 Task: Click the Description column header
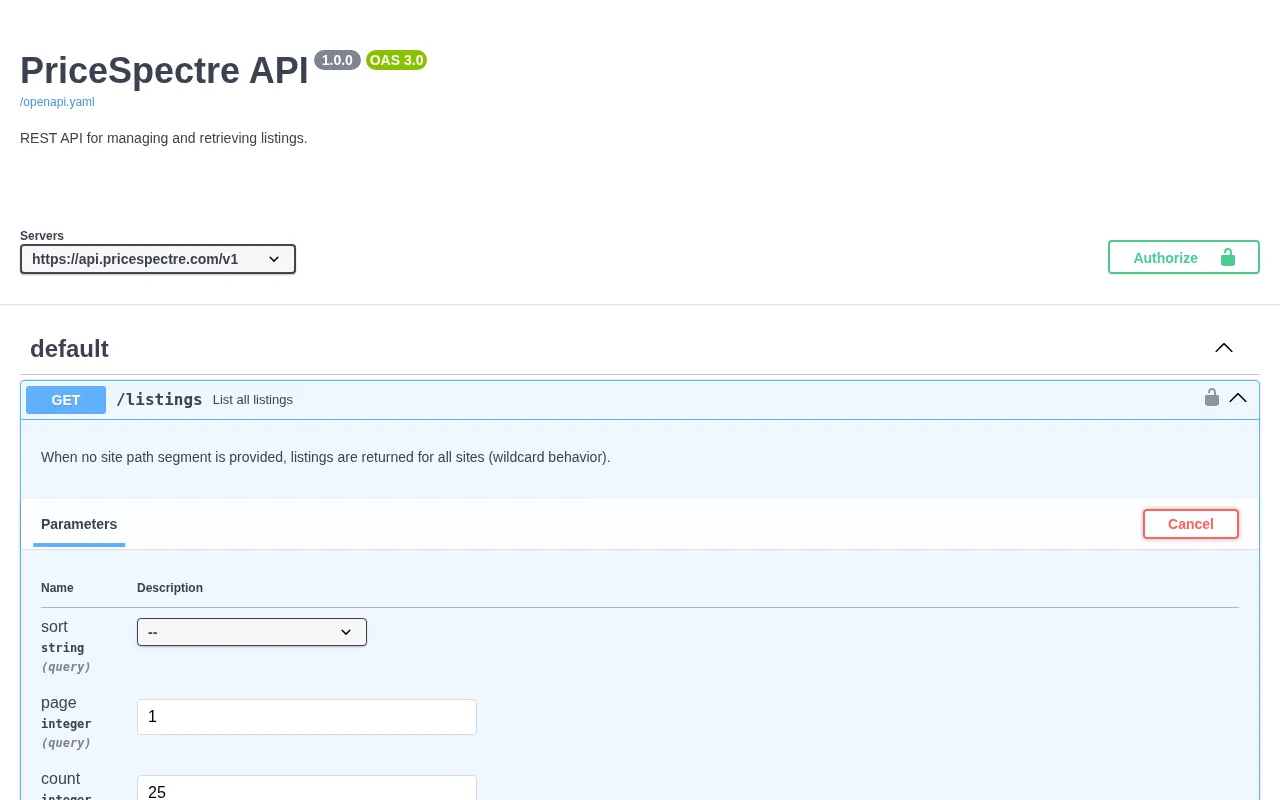point(170,588)
